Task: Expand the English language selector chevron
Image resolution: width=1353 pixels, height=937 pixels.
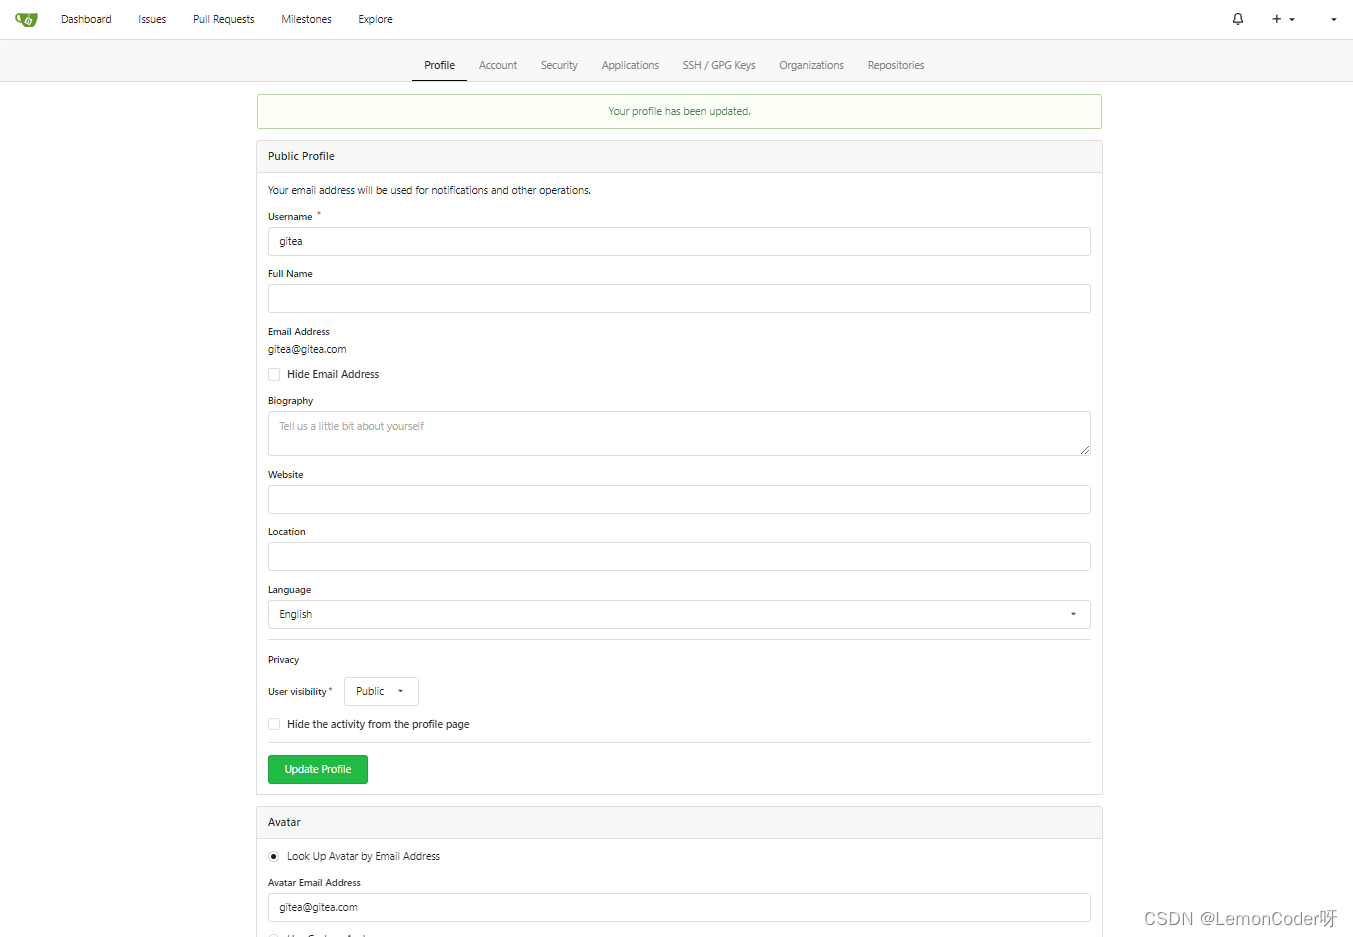Action: coord(1074,614)
